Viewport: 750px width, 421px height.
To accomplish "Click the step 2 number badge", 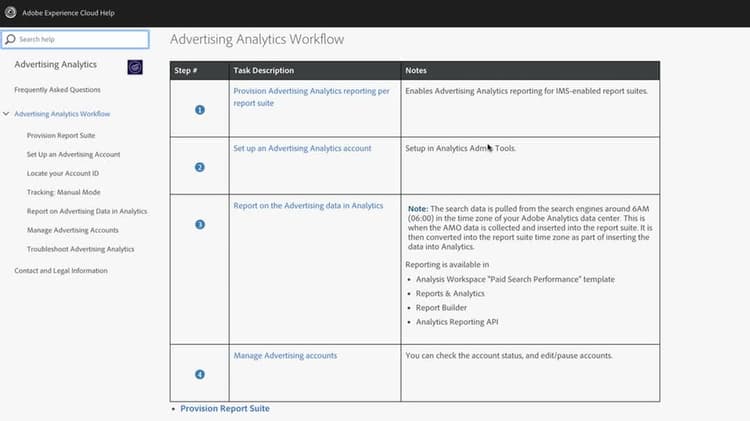I will coord(200,167).
